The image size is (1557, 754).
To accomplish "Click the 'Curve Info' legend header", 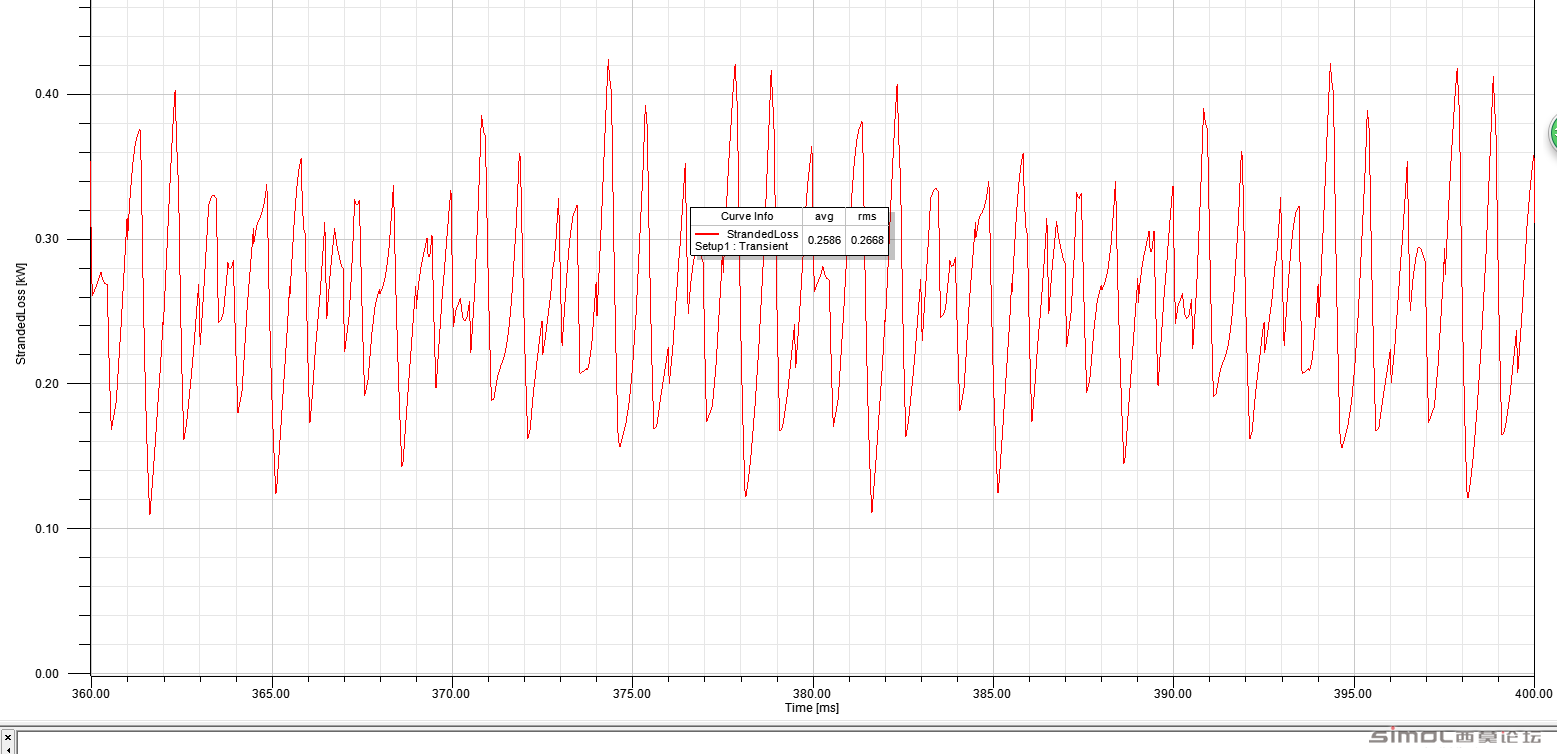I will pyautogui.click(x=747, y=216).
